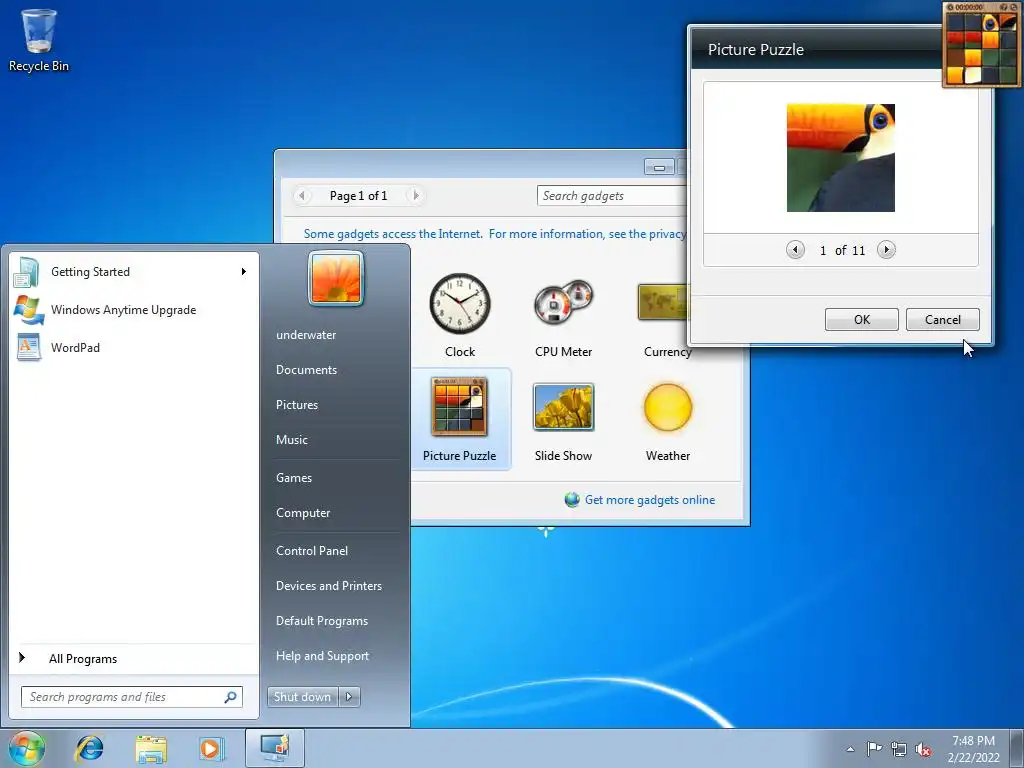This screenshot has width=1024, height=768.
Task: Open Internet Explorer from the taskbar
Action: click(x=89, y=748)
